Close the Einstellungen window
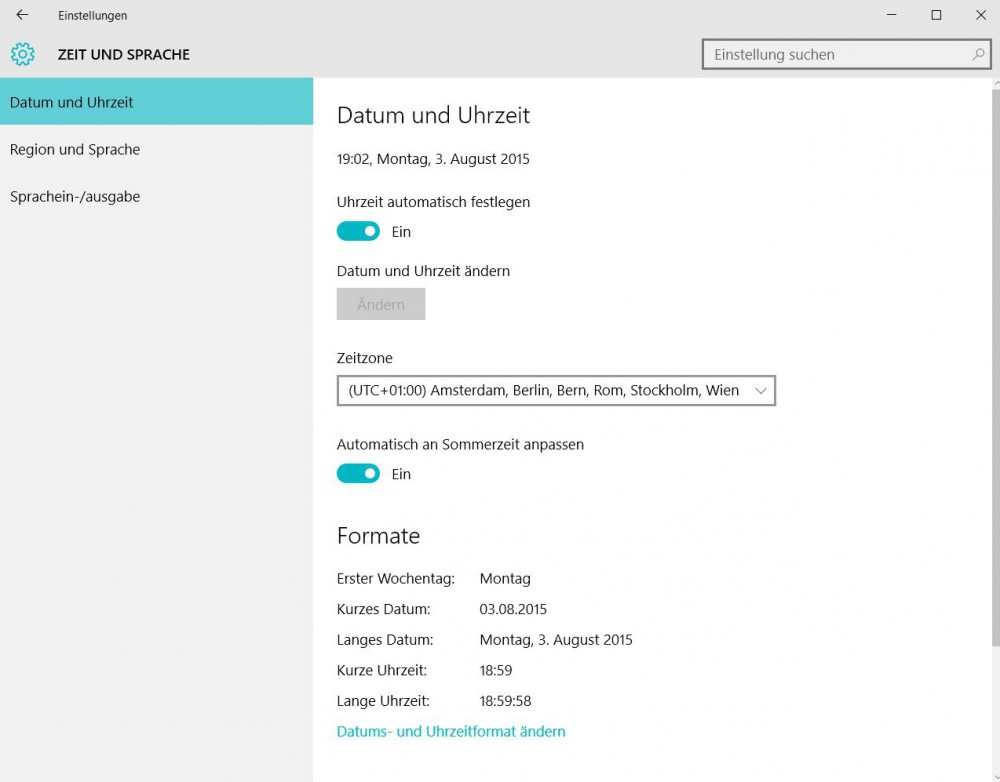The width and height of the screenshot is (1000, 782). click(980, 15)
